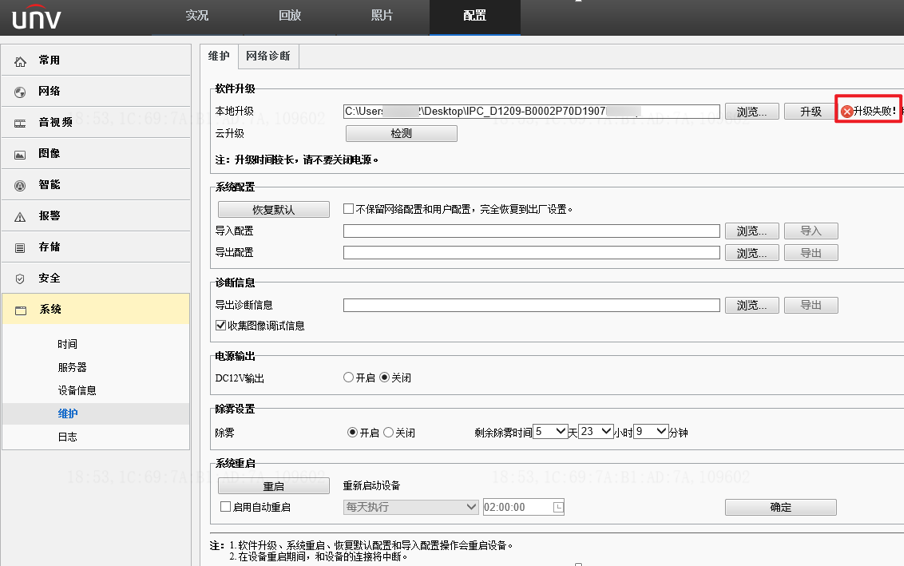Click the shield icon beside 安全

tap(20, 279)
